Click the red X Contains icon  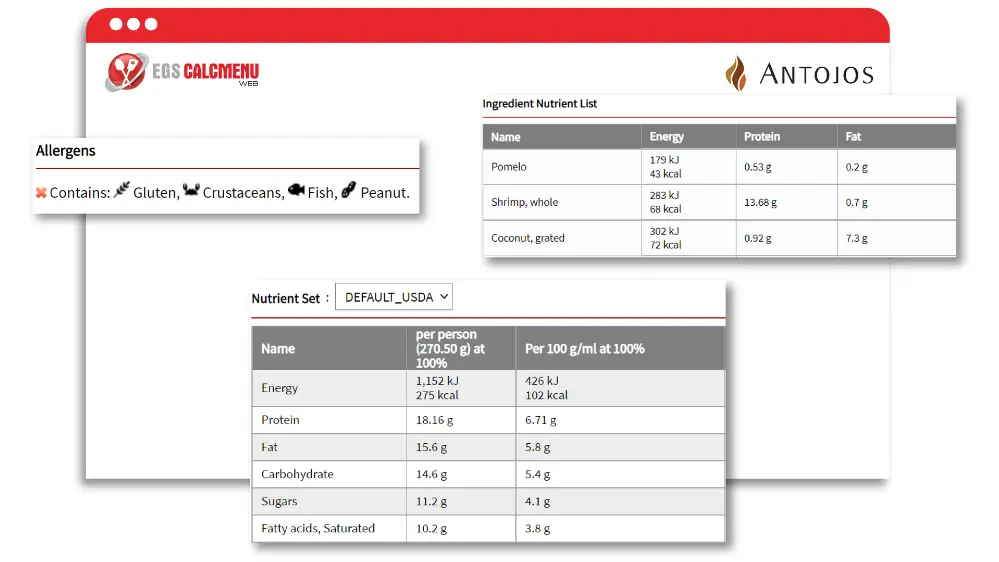41,192
